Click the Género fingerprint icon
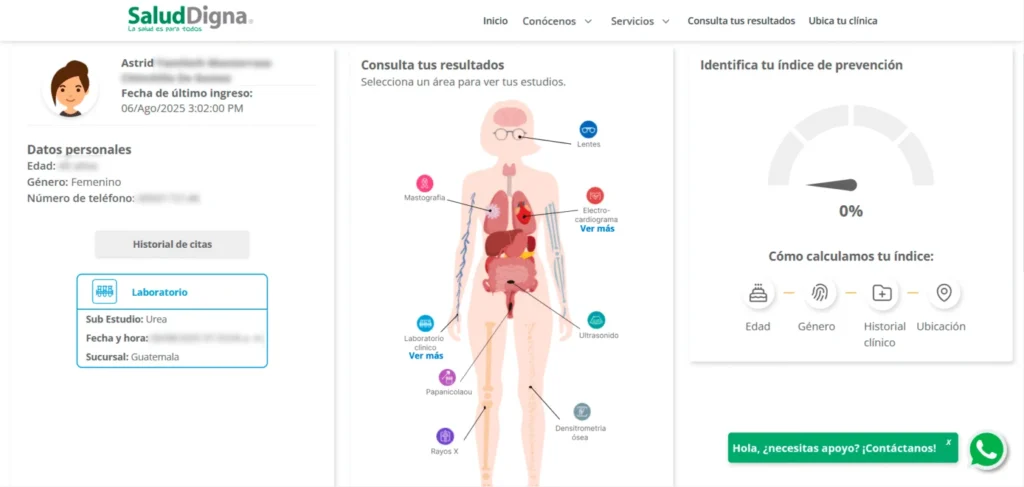This screenshot has height=487, width=1024. (x=820, y=293)
